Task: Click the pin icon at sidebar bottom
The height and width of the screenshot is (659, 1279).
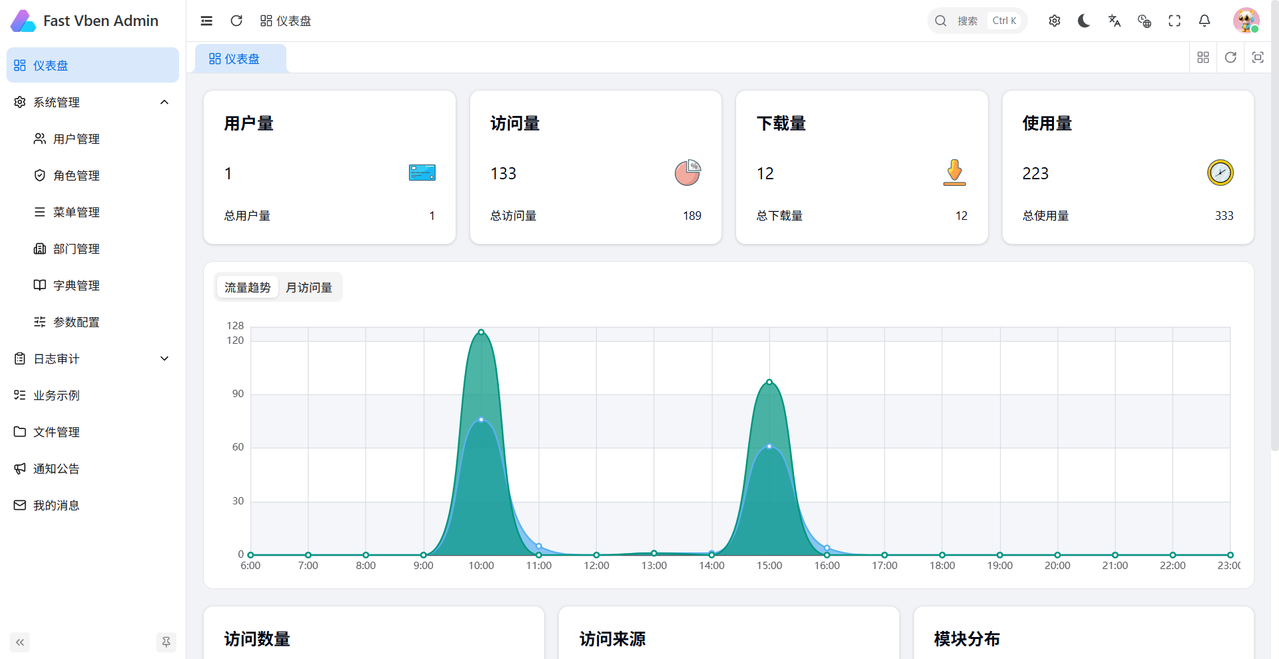Action: click(166, 642)
